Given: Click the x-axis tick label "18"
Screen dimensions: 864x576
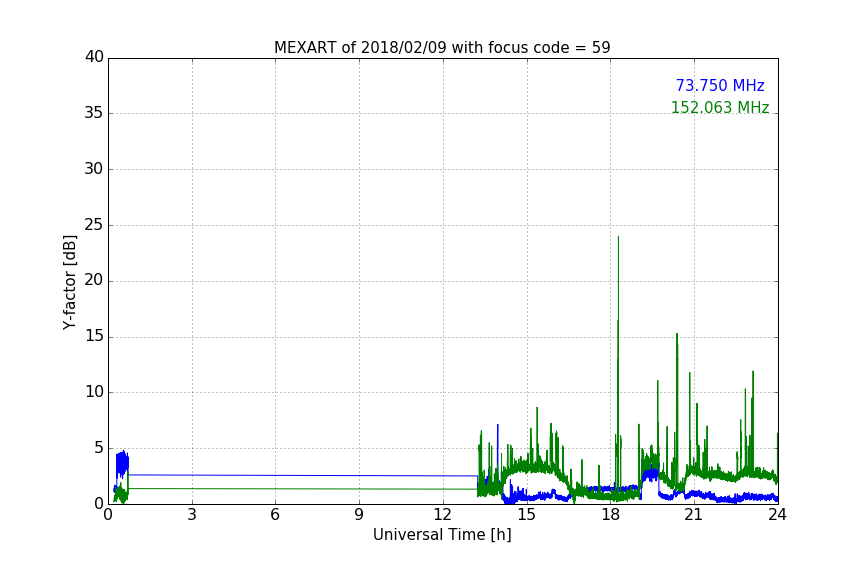Looking at the screenshot, I should [610, 515].
